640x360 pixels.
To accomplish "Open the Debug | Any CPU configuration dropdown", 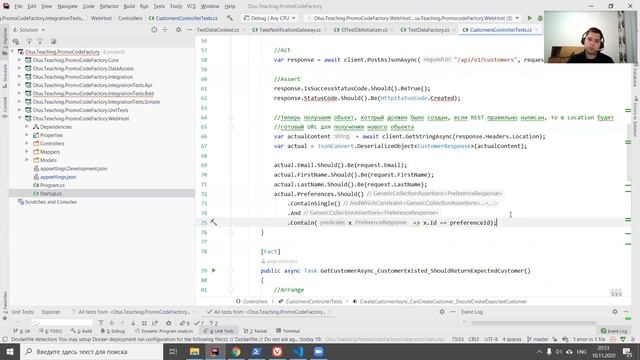I will 270,18.
